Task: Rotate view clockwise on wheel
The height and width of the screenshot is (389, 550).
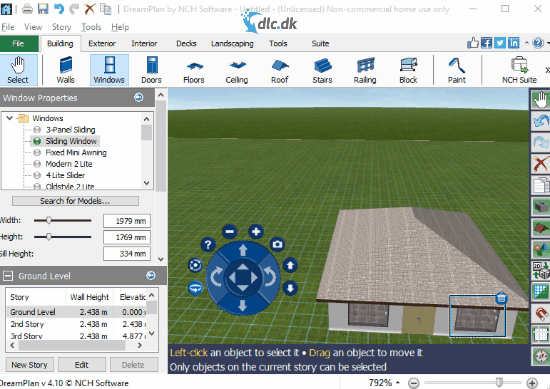Action: 216,277
